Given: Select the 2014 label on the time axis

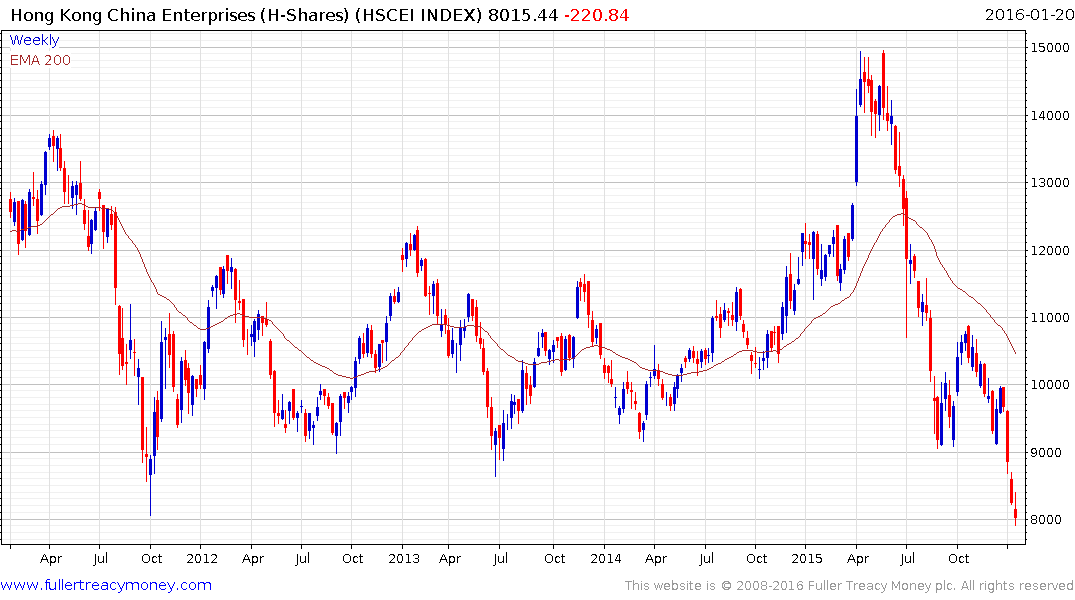Looking at the screenshot, I should [604, 558].
